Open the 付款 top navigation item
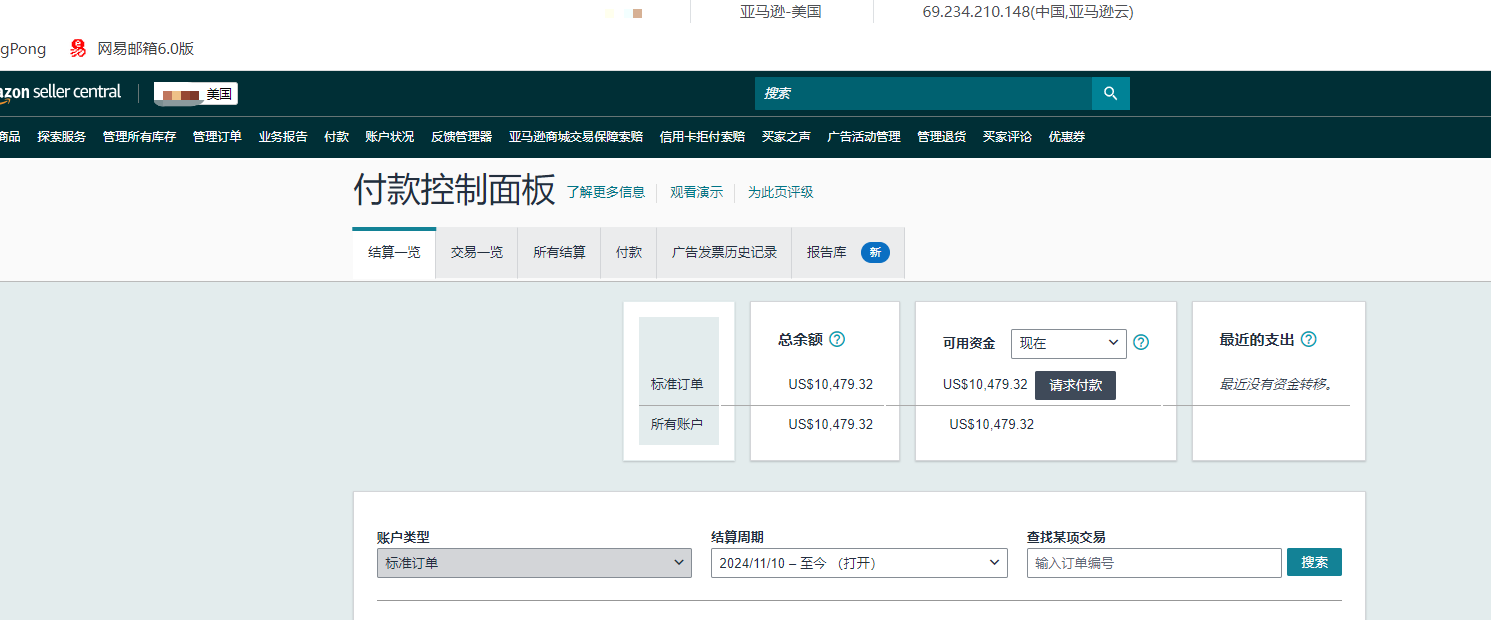The image size is (1491, 620). (337, 137)
